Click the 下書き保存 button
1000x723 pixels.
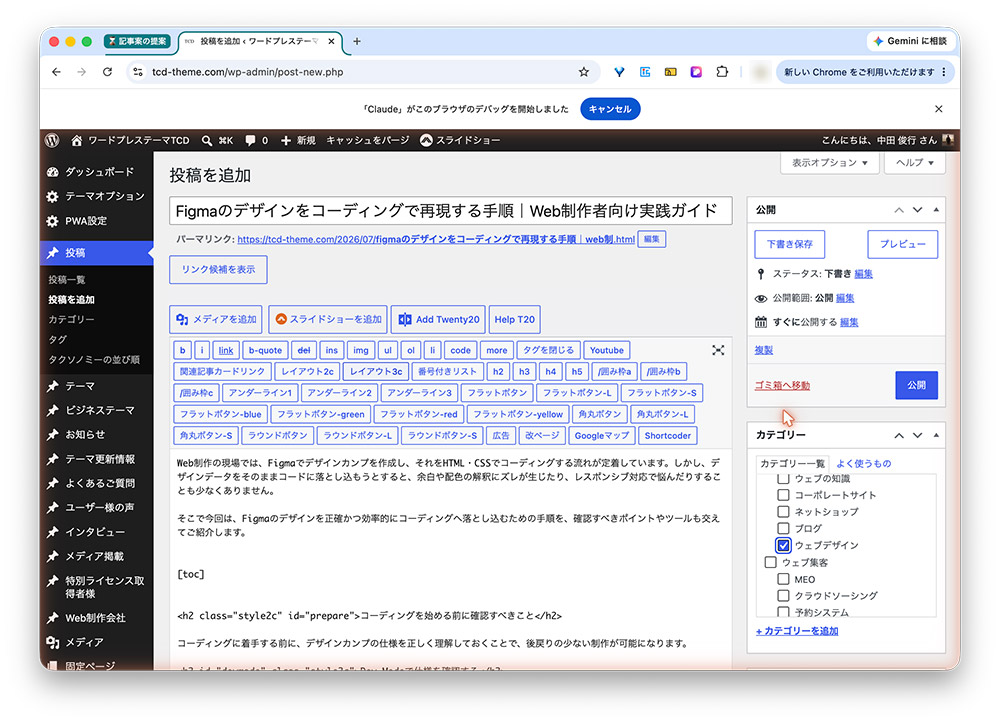coord(790,244)
